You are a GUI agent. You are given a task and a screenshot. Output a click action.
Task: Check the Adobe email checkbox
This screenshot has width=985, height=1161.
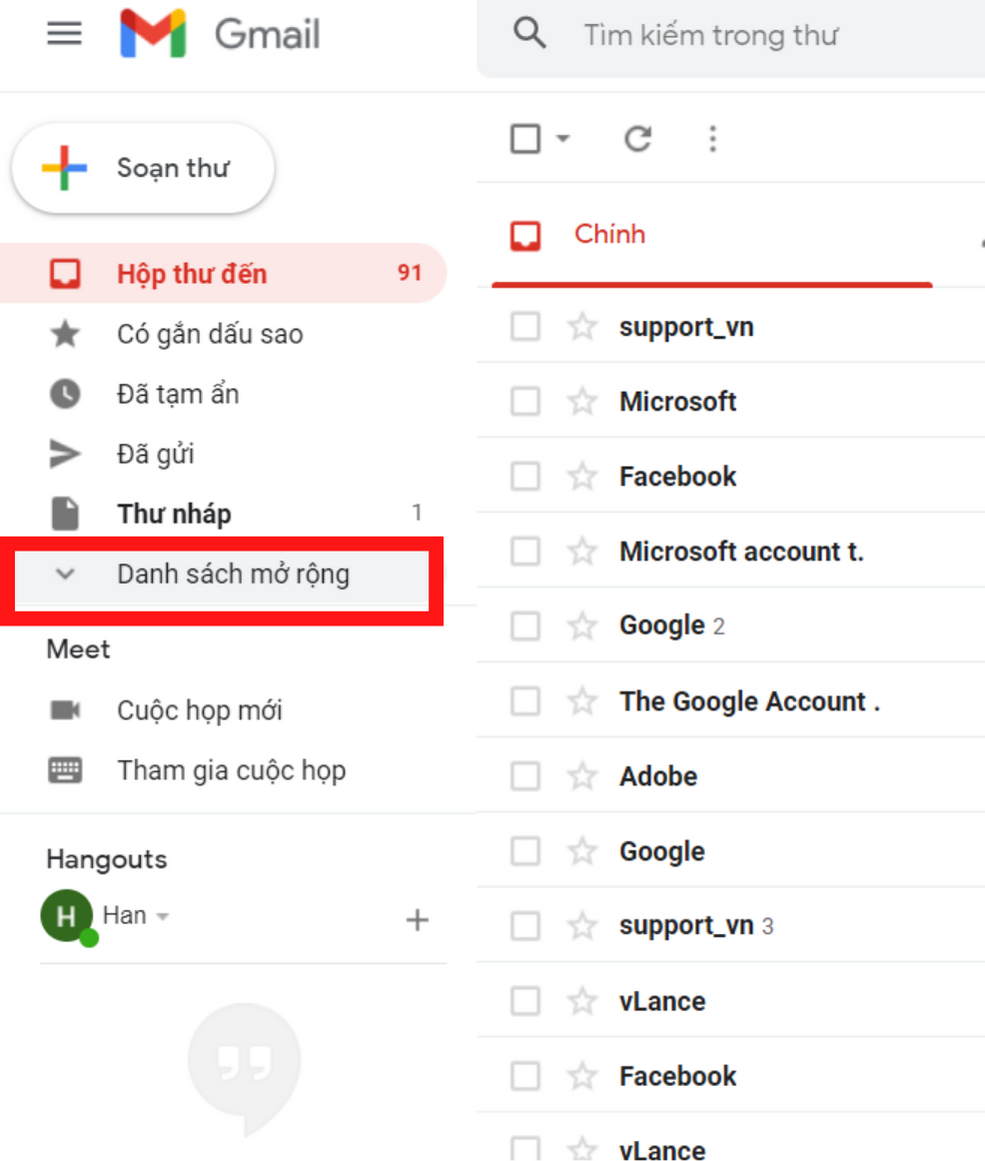tap(526, 776)
